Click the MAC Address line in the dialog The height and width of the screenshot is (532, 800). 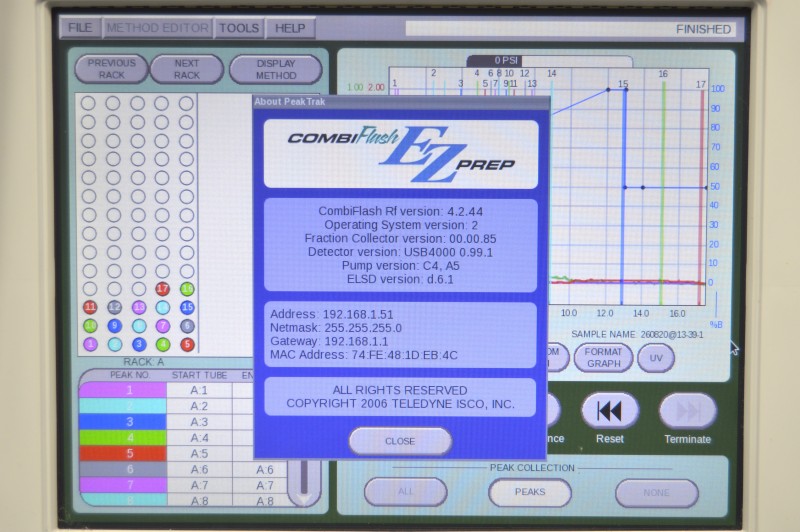point(363,355)
